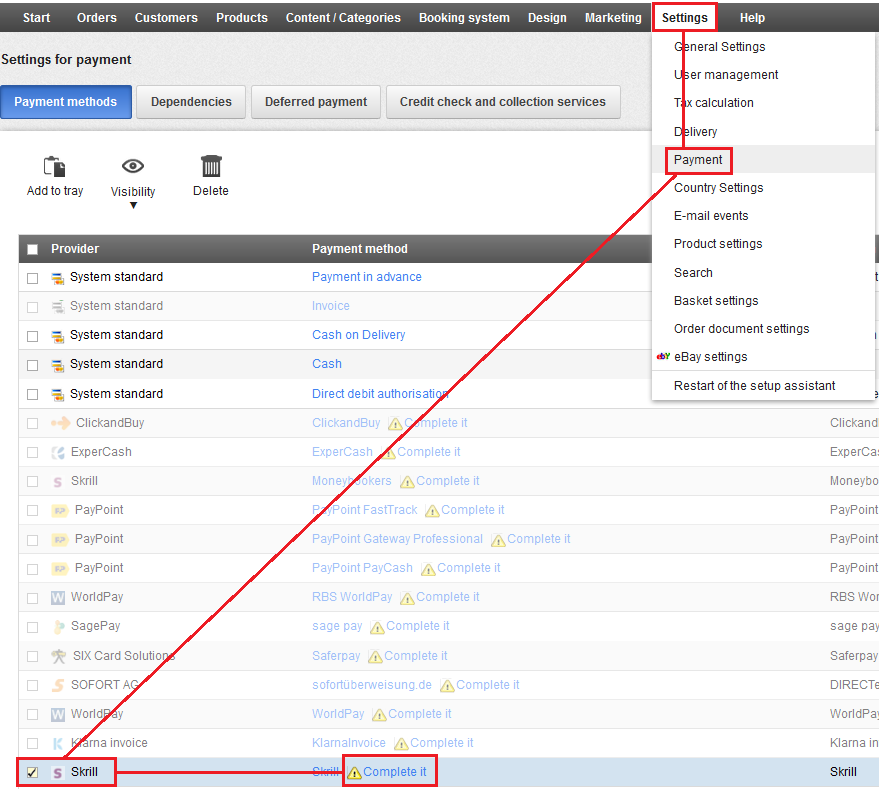This screenshot has width=879, height=789.
Task: Uncheck the selected Skrill row checkbox
Action: (33, 772)
